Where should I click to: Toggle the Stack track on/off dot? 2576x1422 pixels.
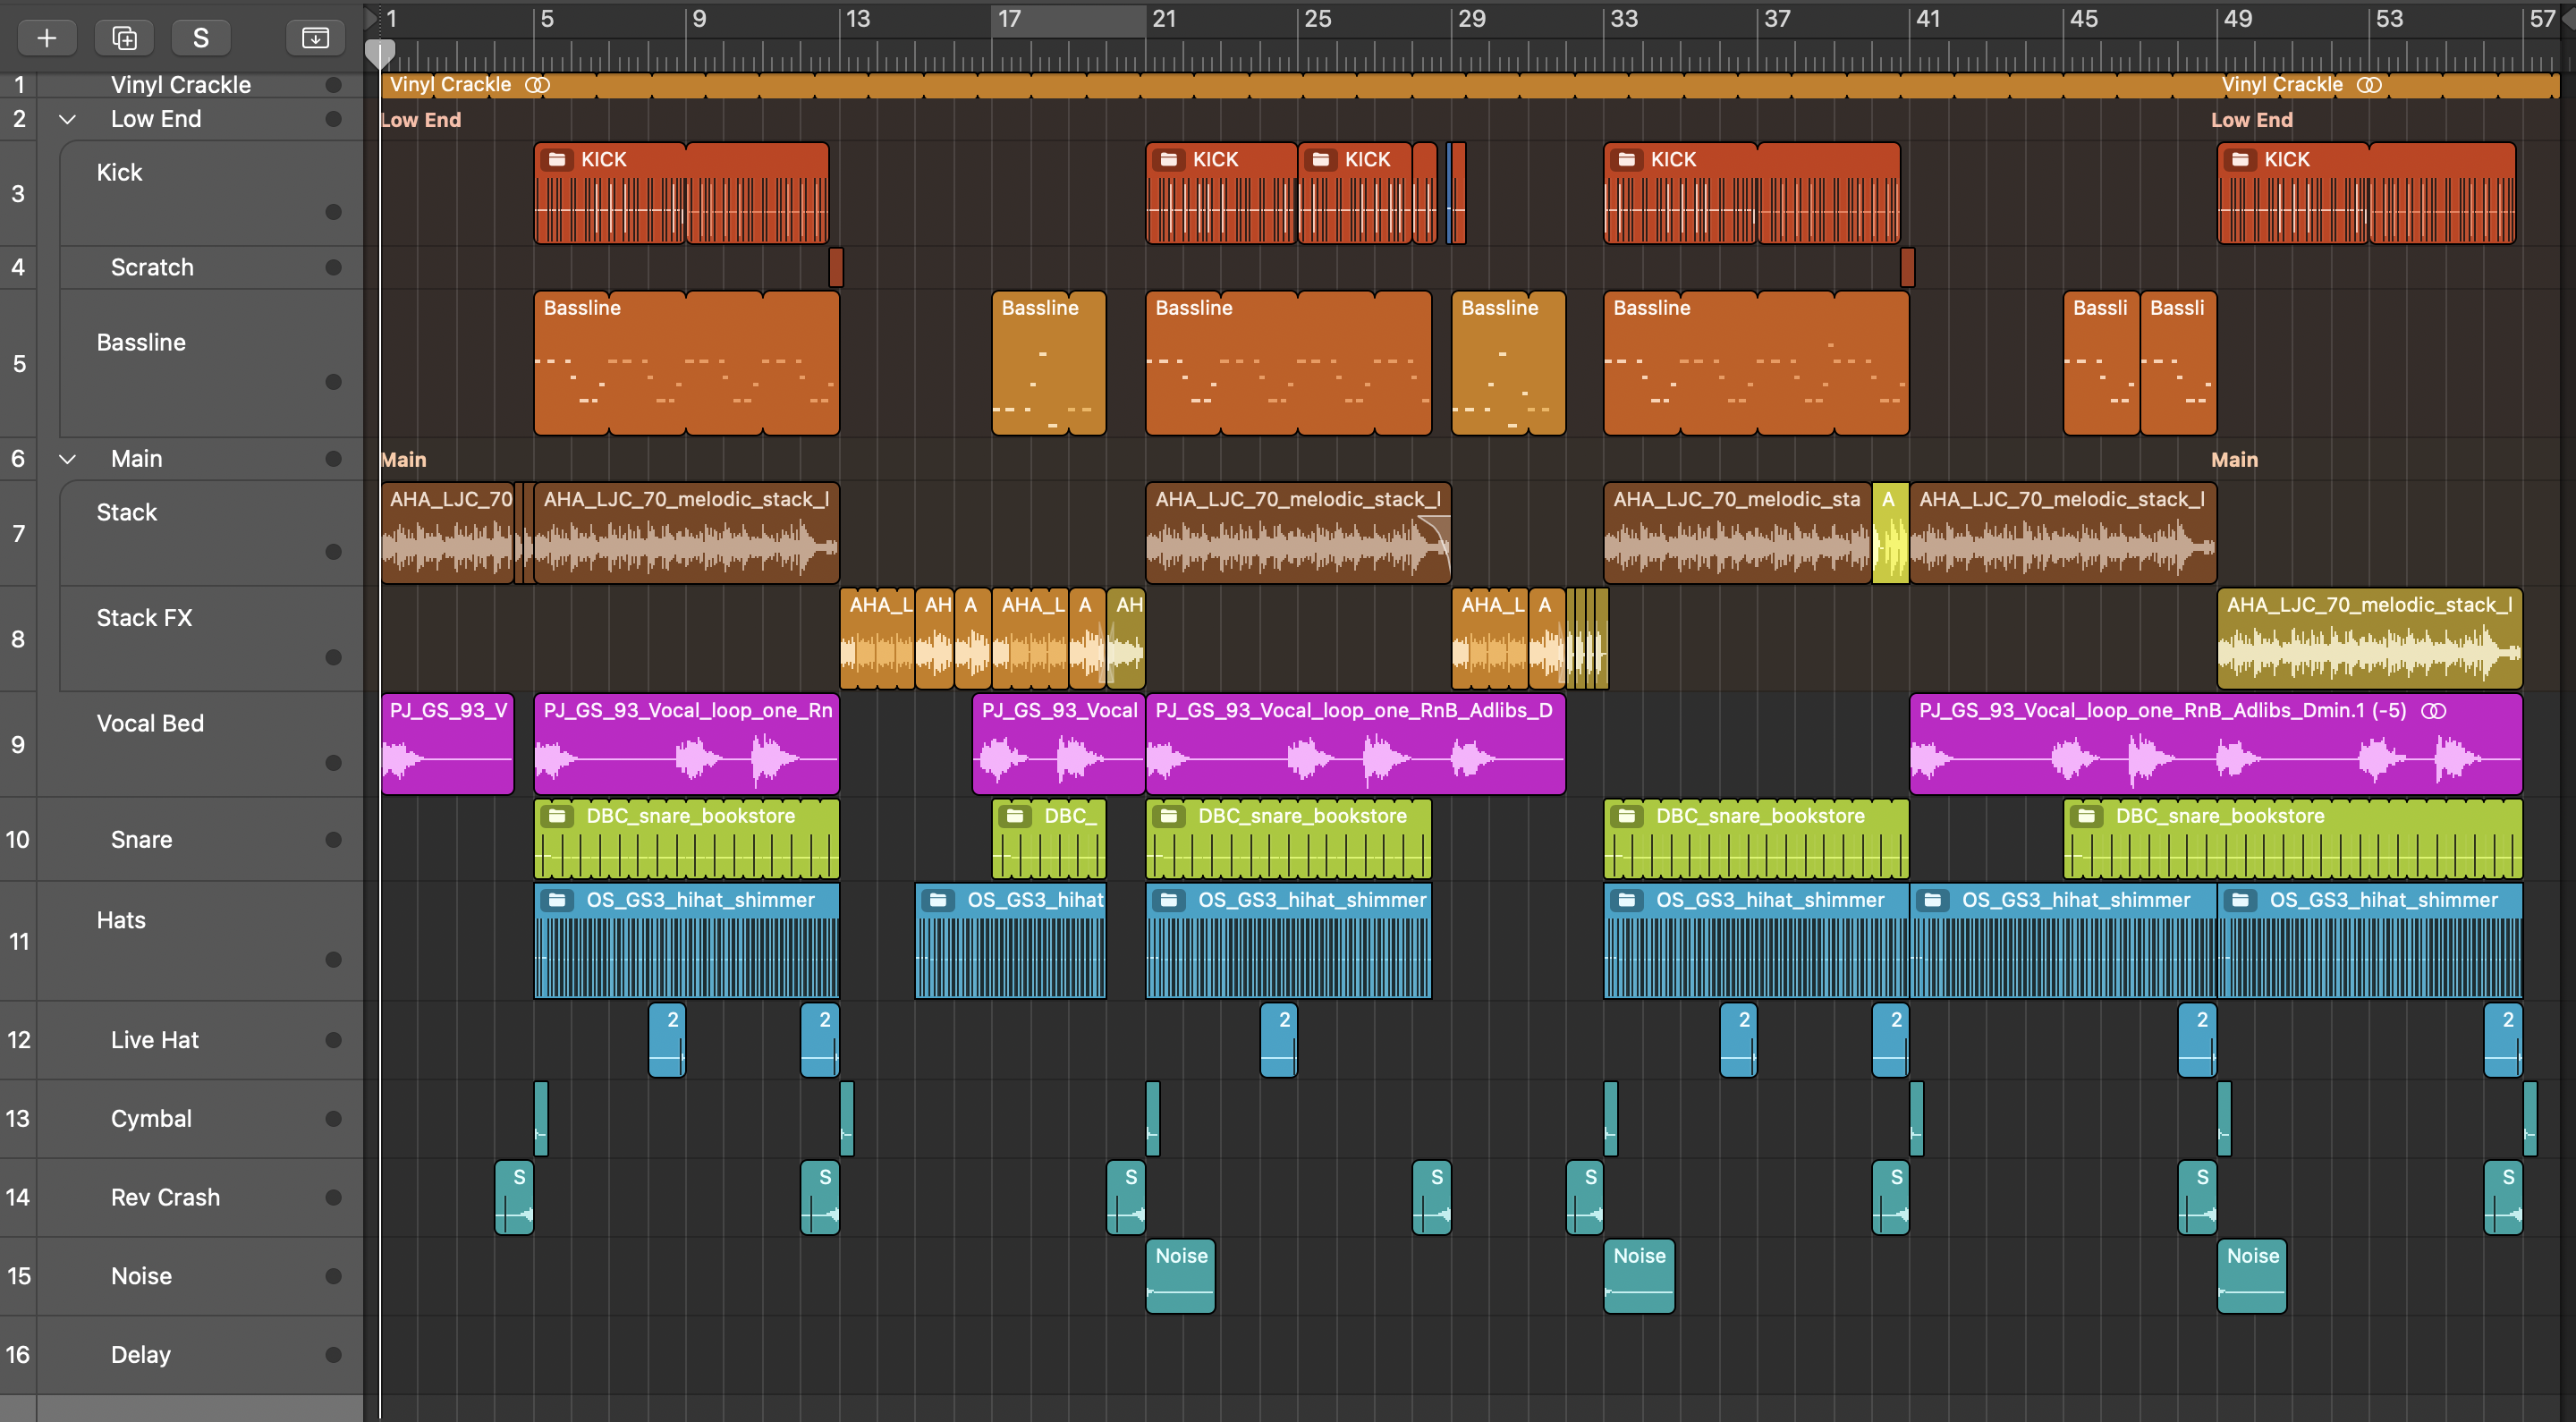click(x=334, y=552)
